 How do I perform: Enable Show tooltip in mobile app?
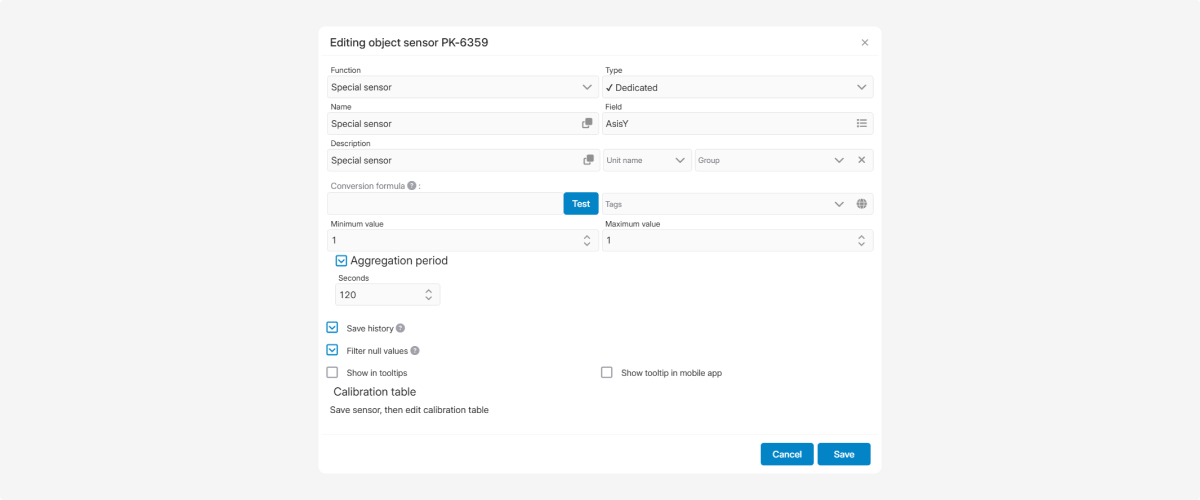(x=606, y=372)
